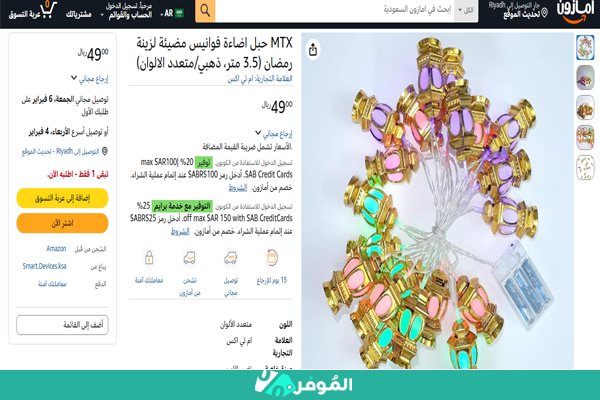Screen dimensions: 600x400
Task: Click update location in the header
Action: click(522, 14)
